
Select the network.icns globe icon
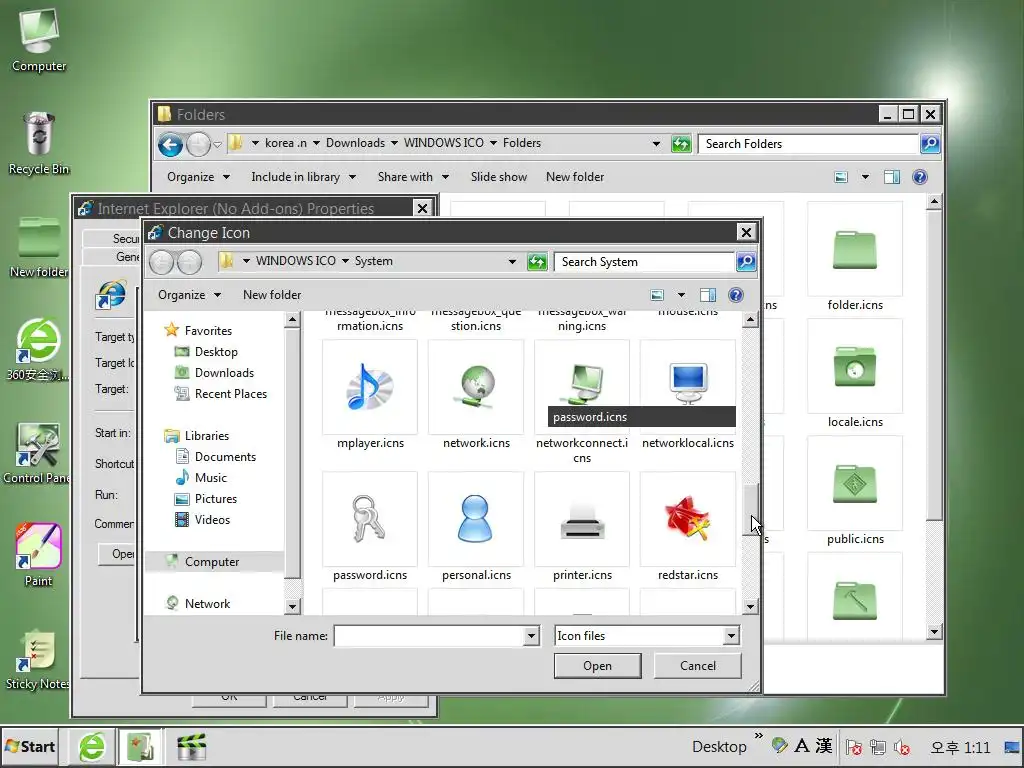(x=476, y=387)
